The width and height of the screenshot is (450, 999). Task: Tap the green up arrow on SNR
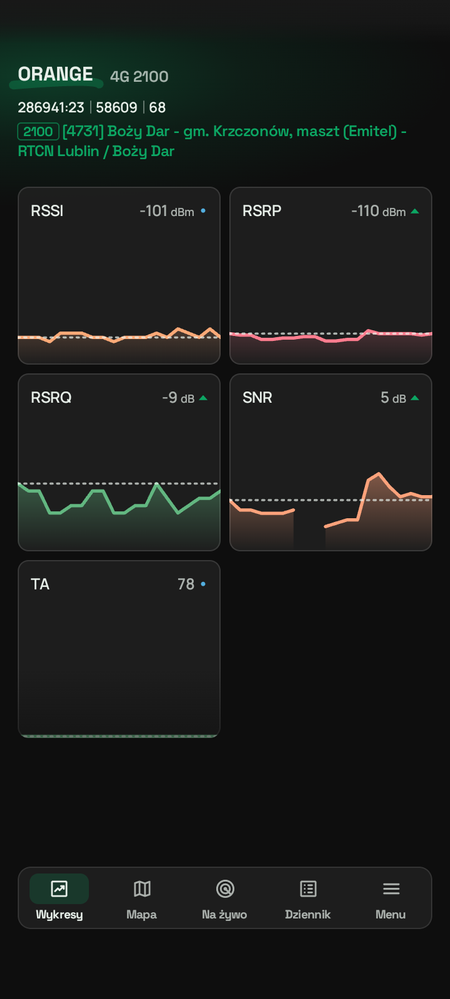pos(415,398)
